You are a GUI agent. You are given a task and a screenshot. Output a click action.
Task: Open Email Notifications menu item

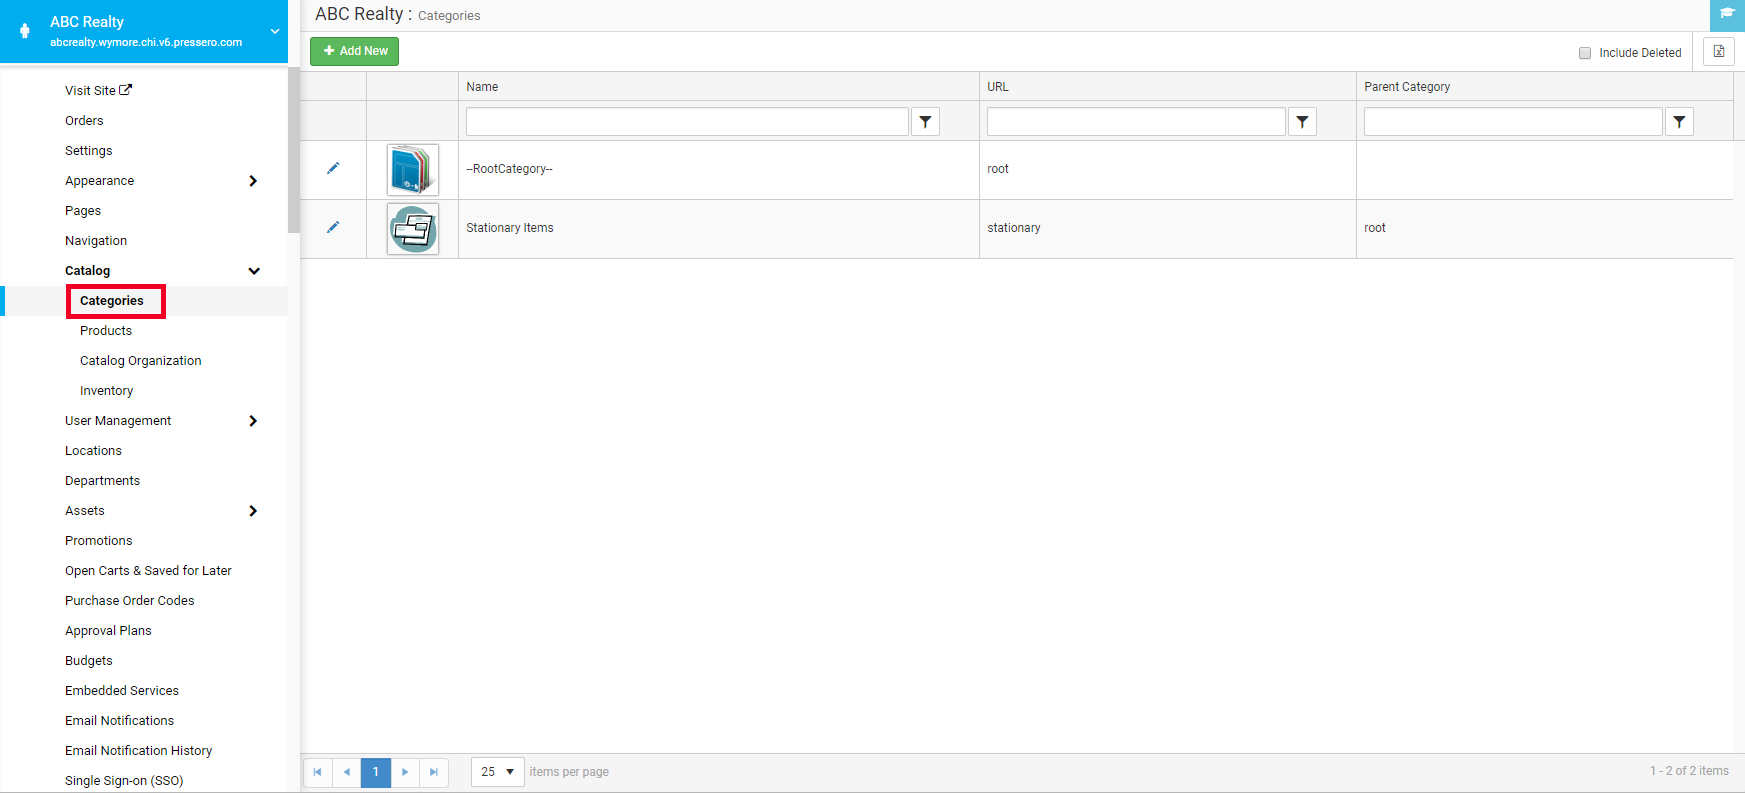tap(120, 721)
